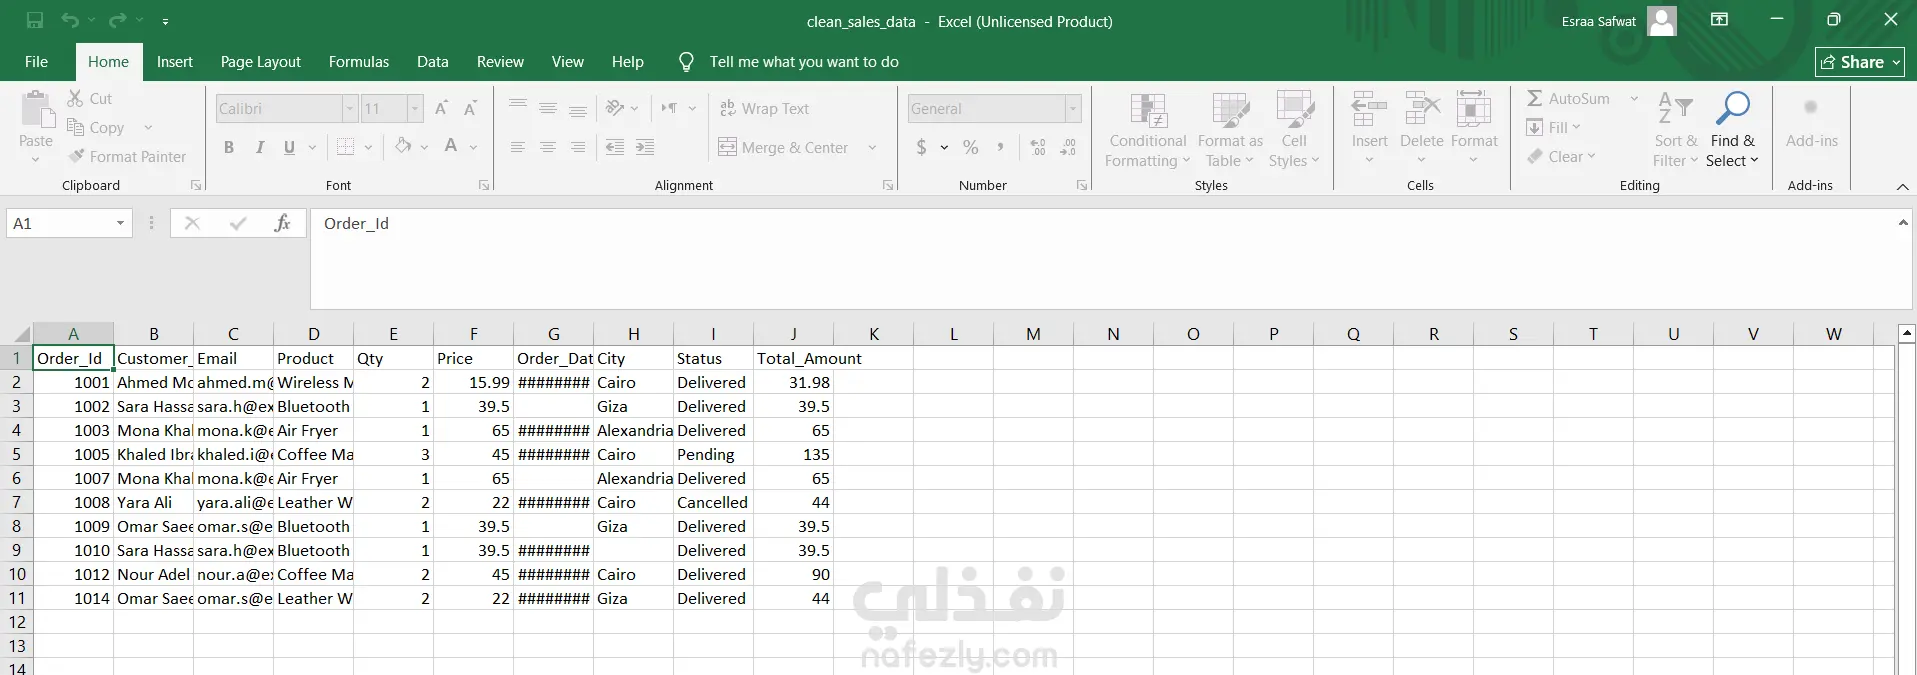Click Increase Decimal icon
The width and height of the screenshot is (1917, 675).
click(x=1038, y=147)
